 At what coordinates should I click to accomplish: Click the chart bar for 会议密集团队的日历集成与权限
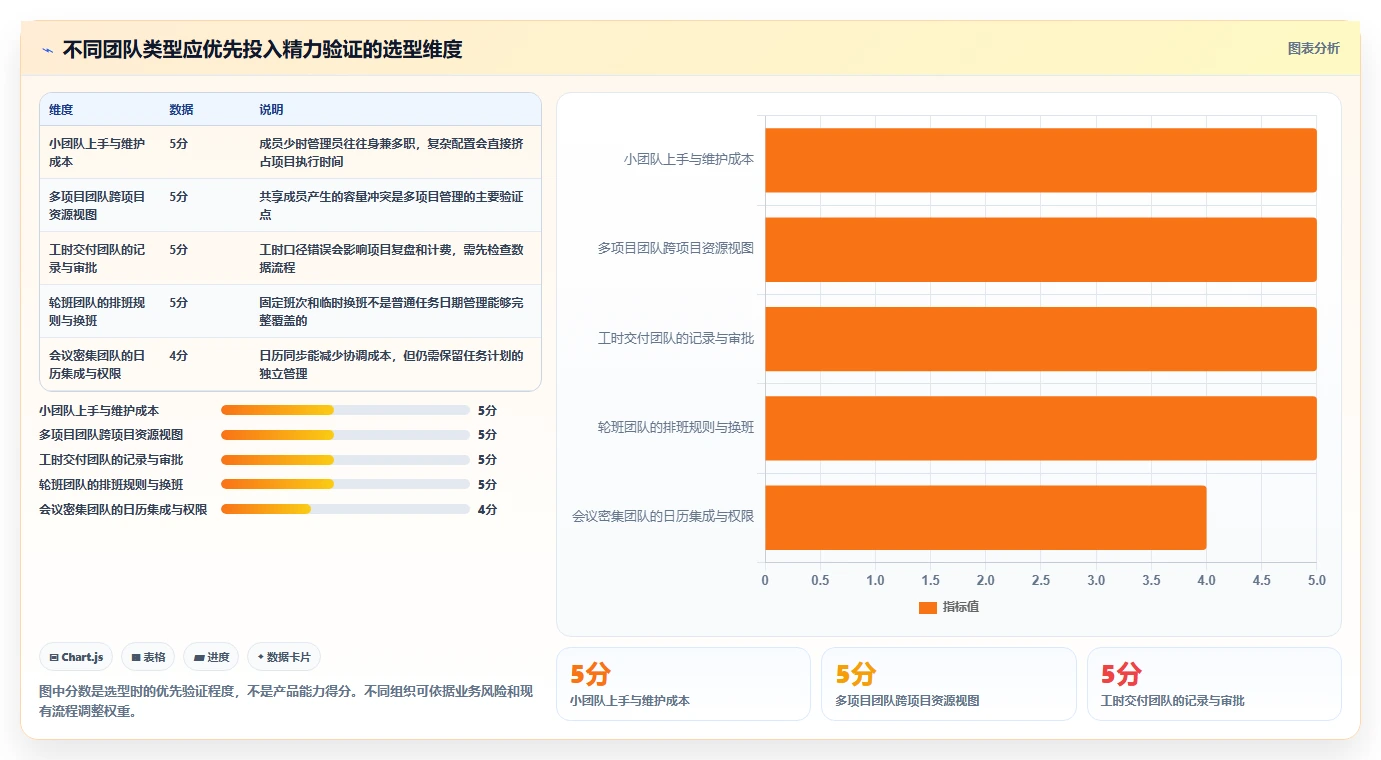[986, 517]
